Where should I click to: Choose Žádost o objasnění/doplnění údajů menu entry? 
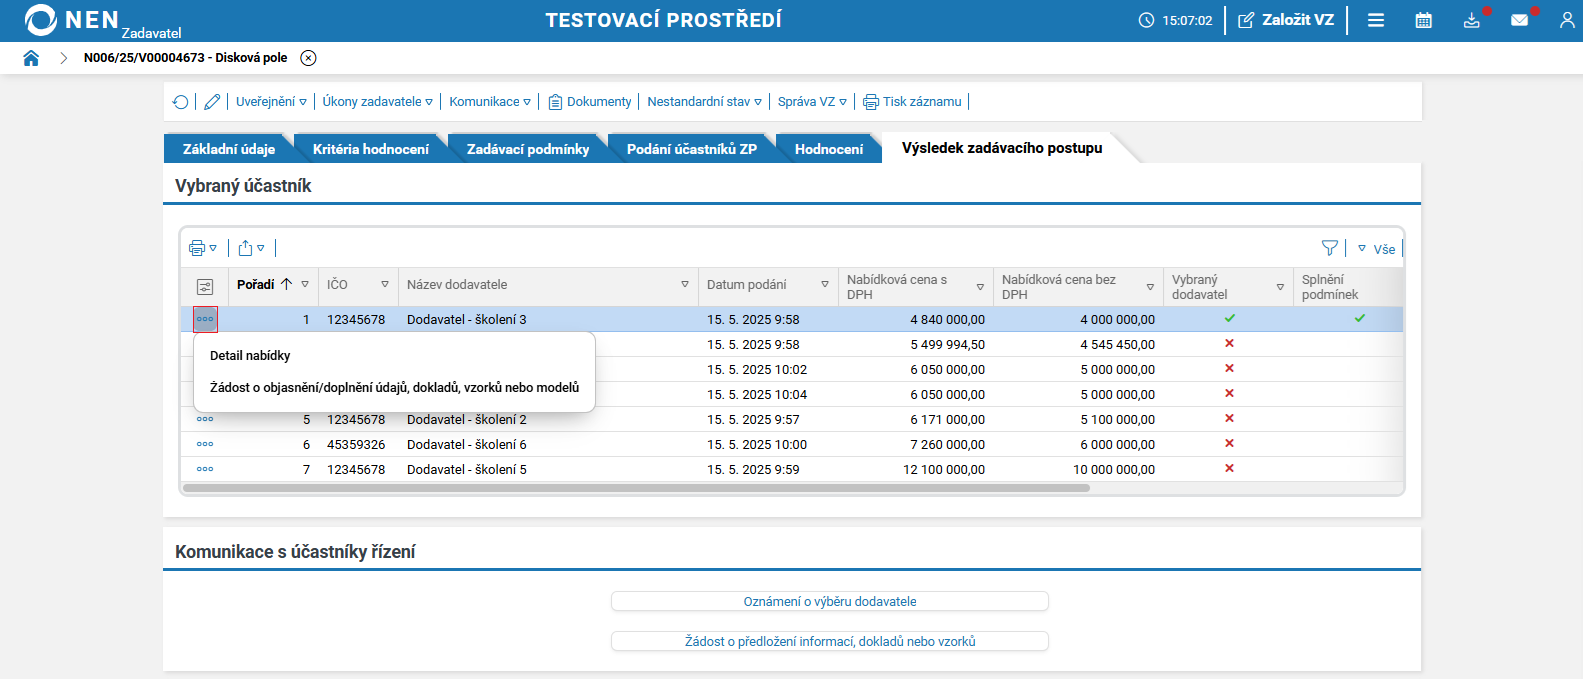[394, 388]
